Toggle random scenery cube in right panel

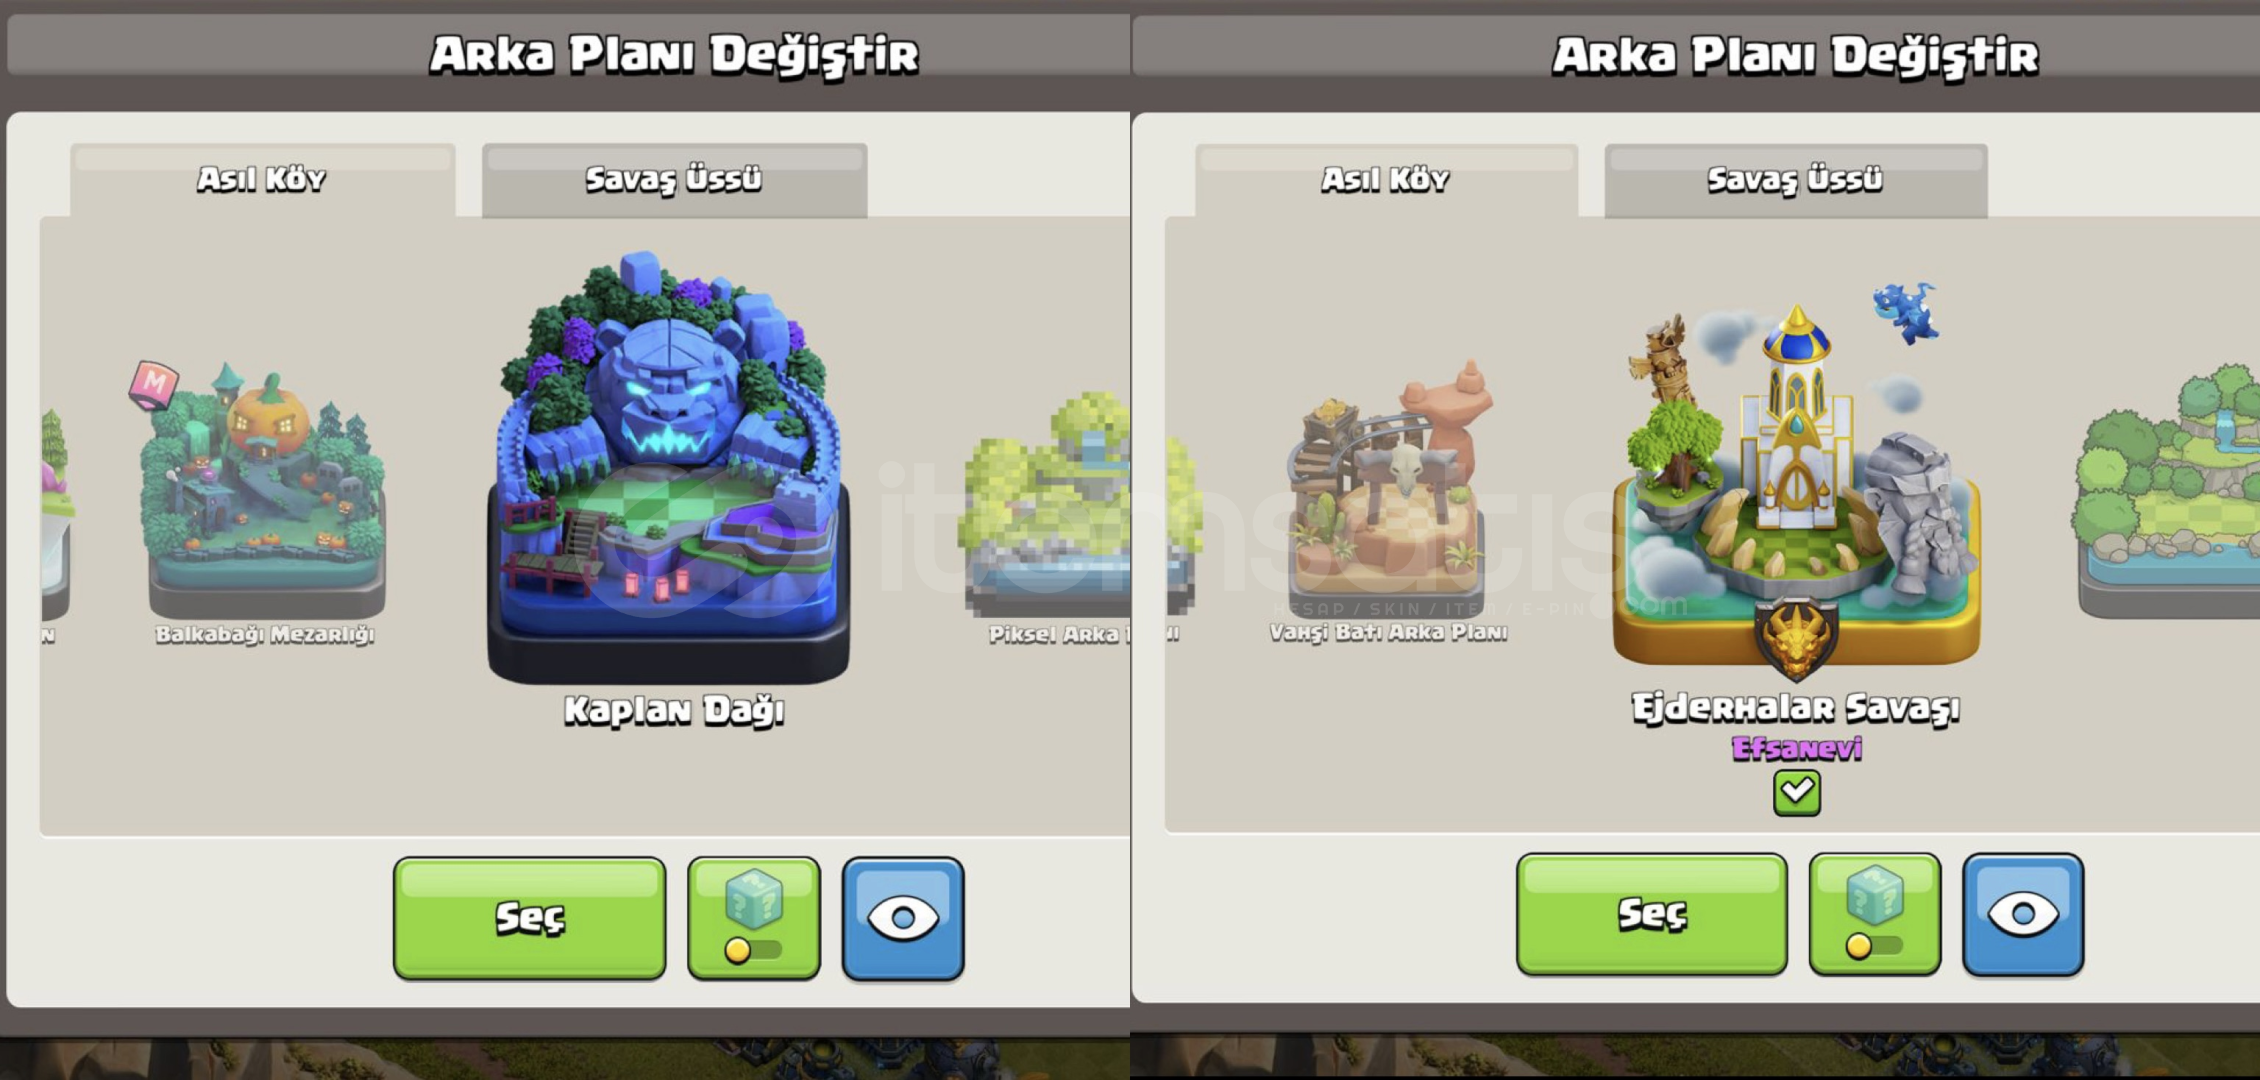tap(1875, 914)
